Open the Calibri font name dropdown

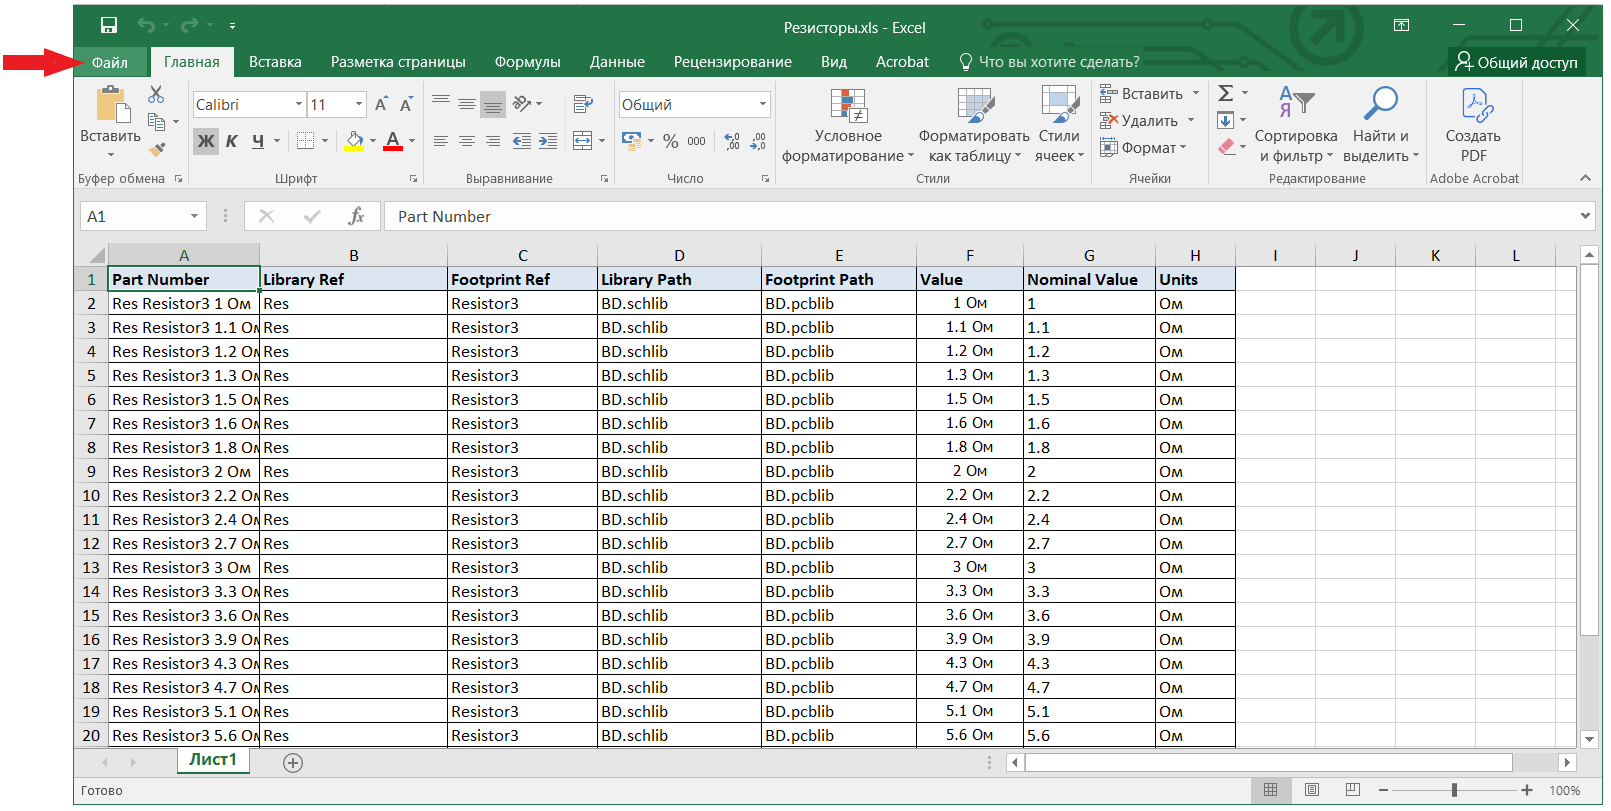click(x=298, y=105)
